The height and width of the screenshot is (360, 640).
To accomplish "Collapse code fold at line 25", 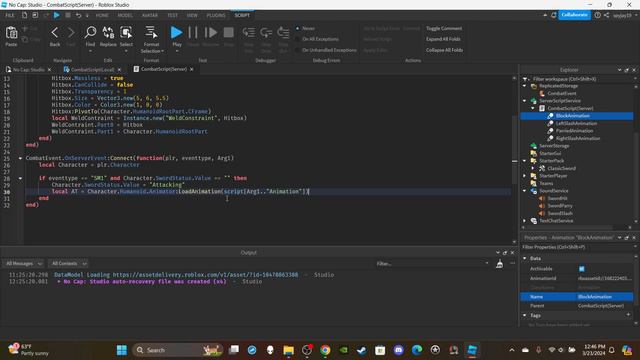I will click(20, 158).
